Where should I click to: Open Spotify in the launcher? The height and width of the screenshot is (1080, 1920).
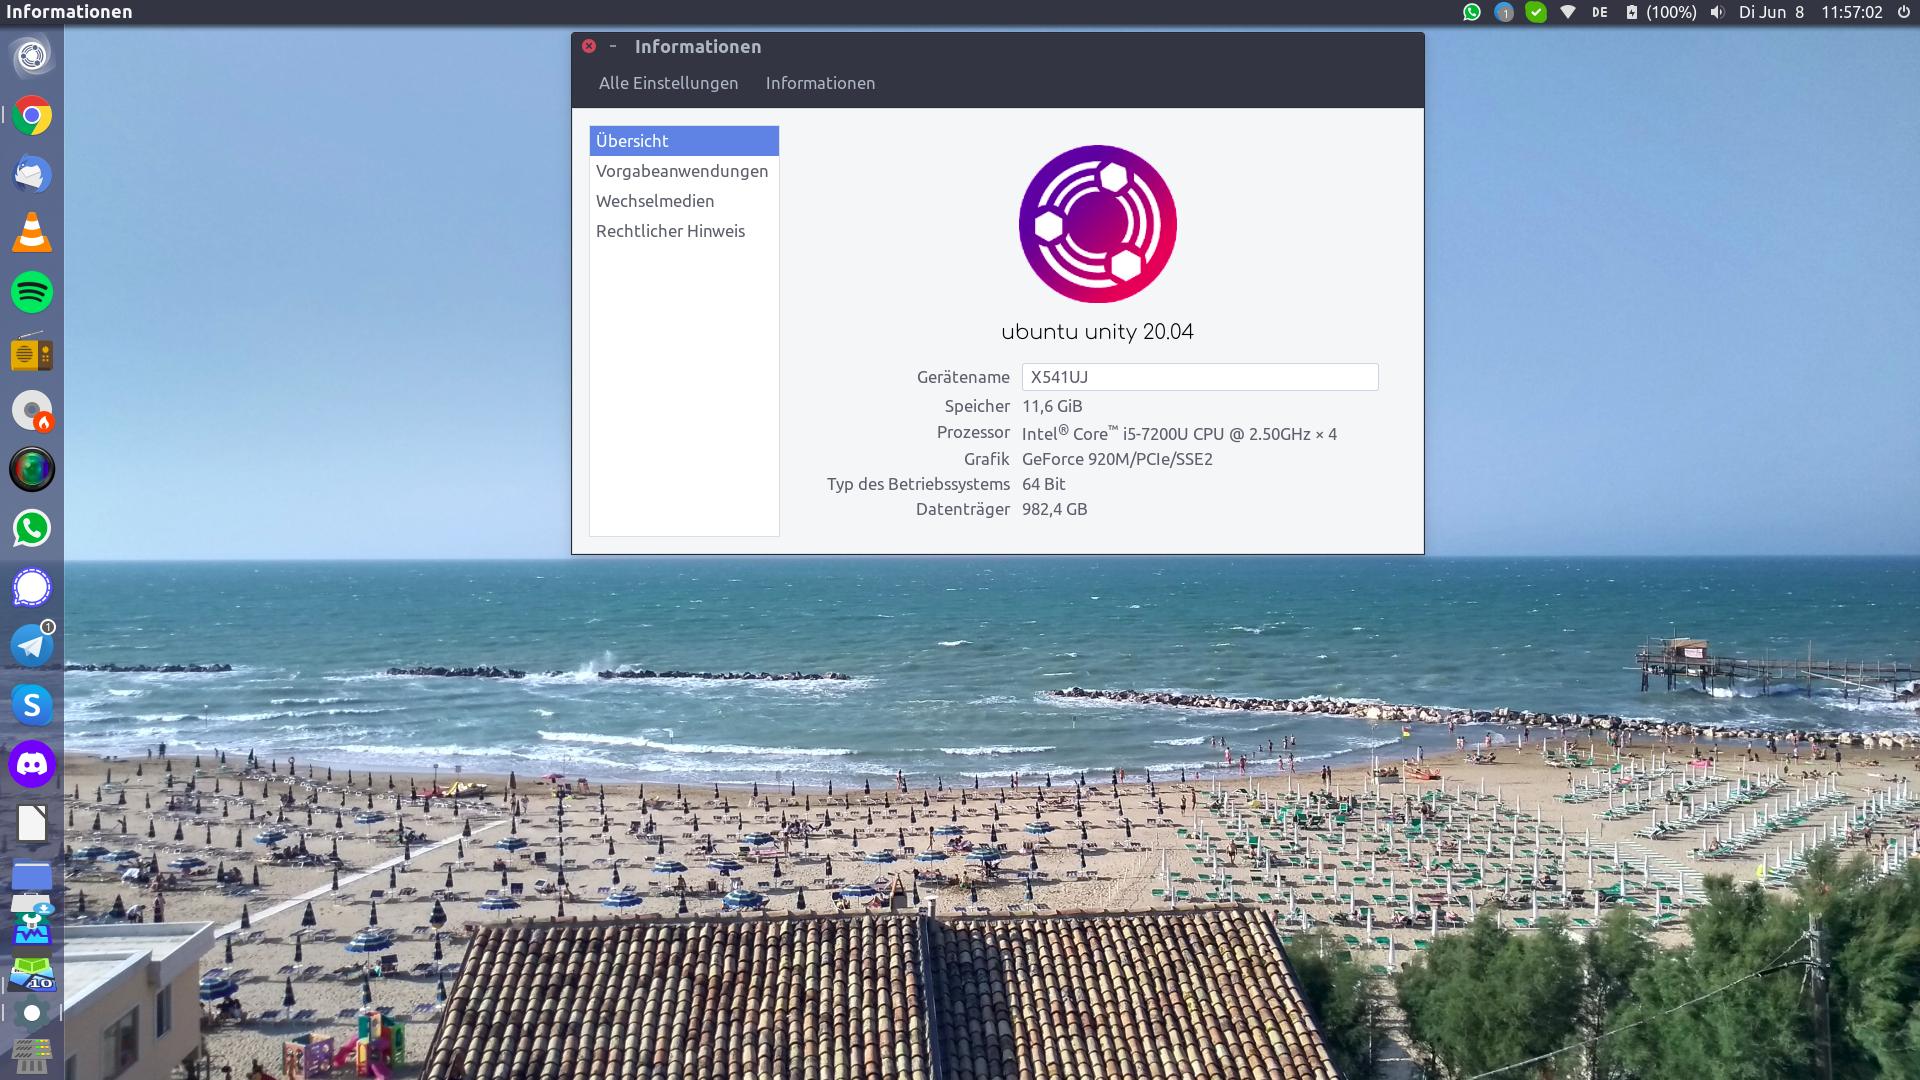[32, 293]
